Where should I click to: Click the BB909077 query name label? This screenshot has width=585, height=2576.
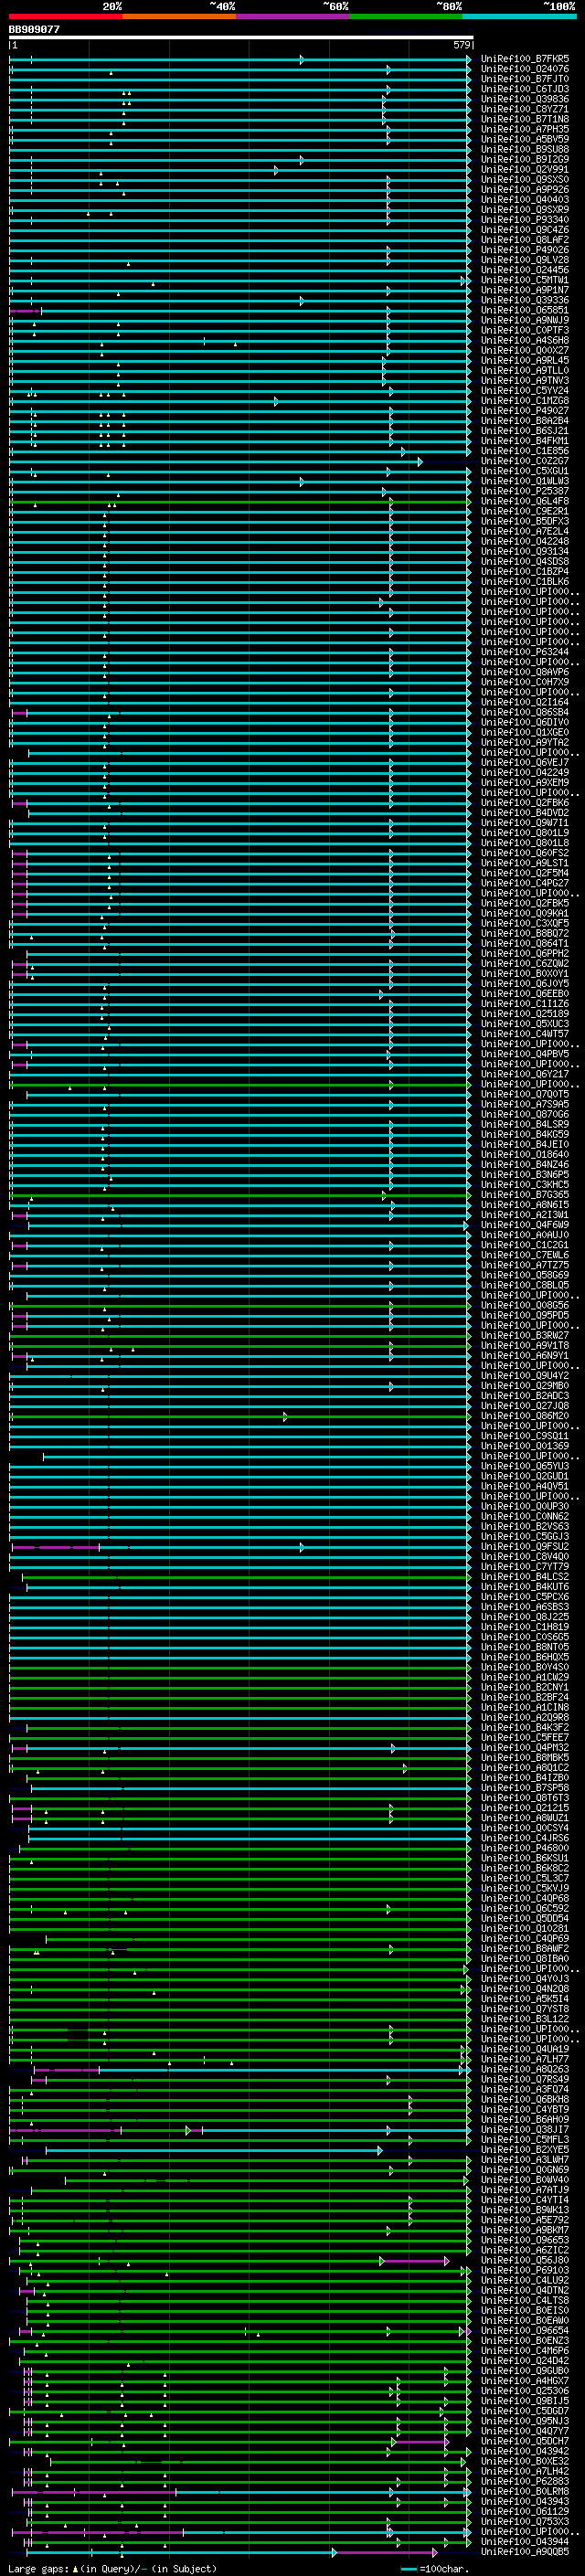click(34, 30)
